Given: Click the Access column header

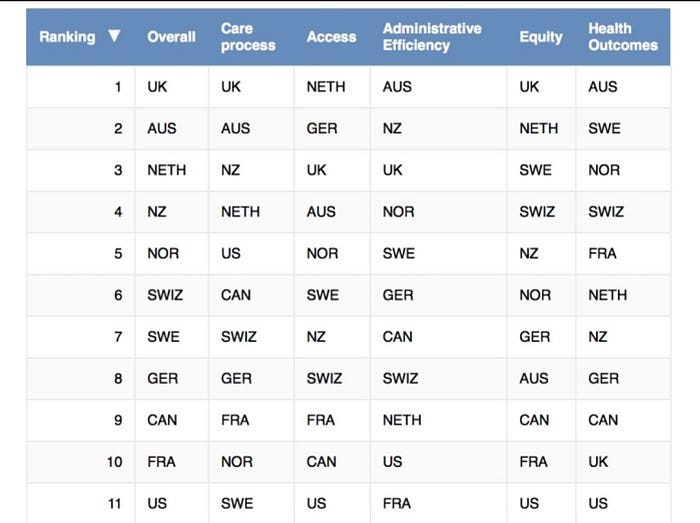Looking at the screenshot, I should [331, 37].
